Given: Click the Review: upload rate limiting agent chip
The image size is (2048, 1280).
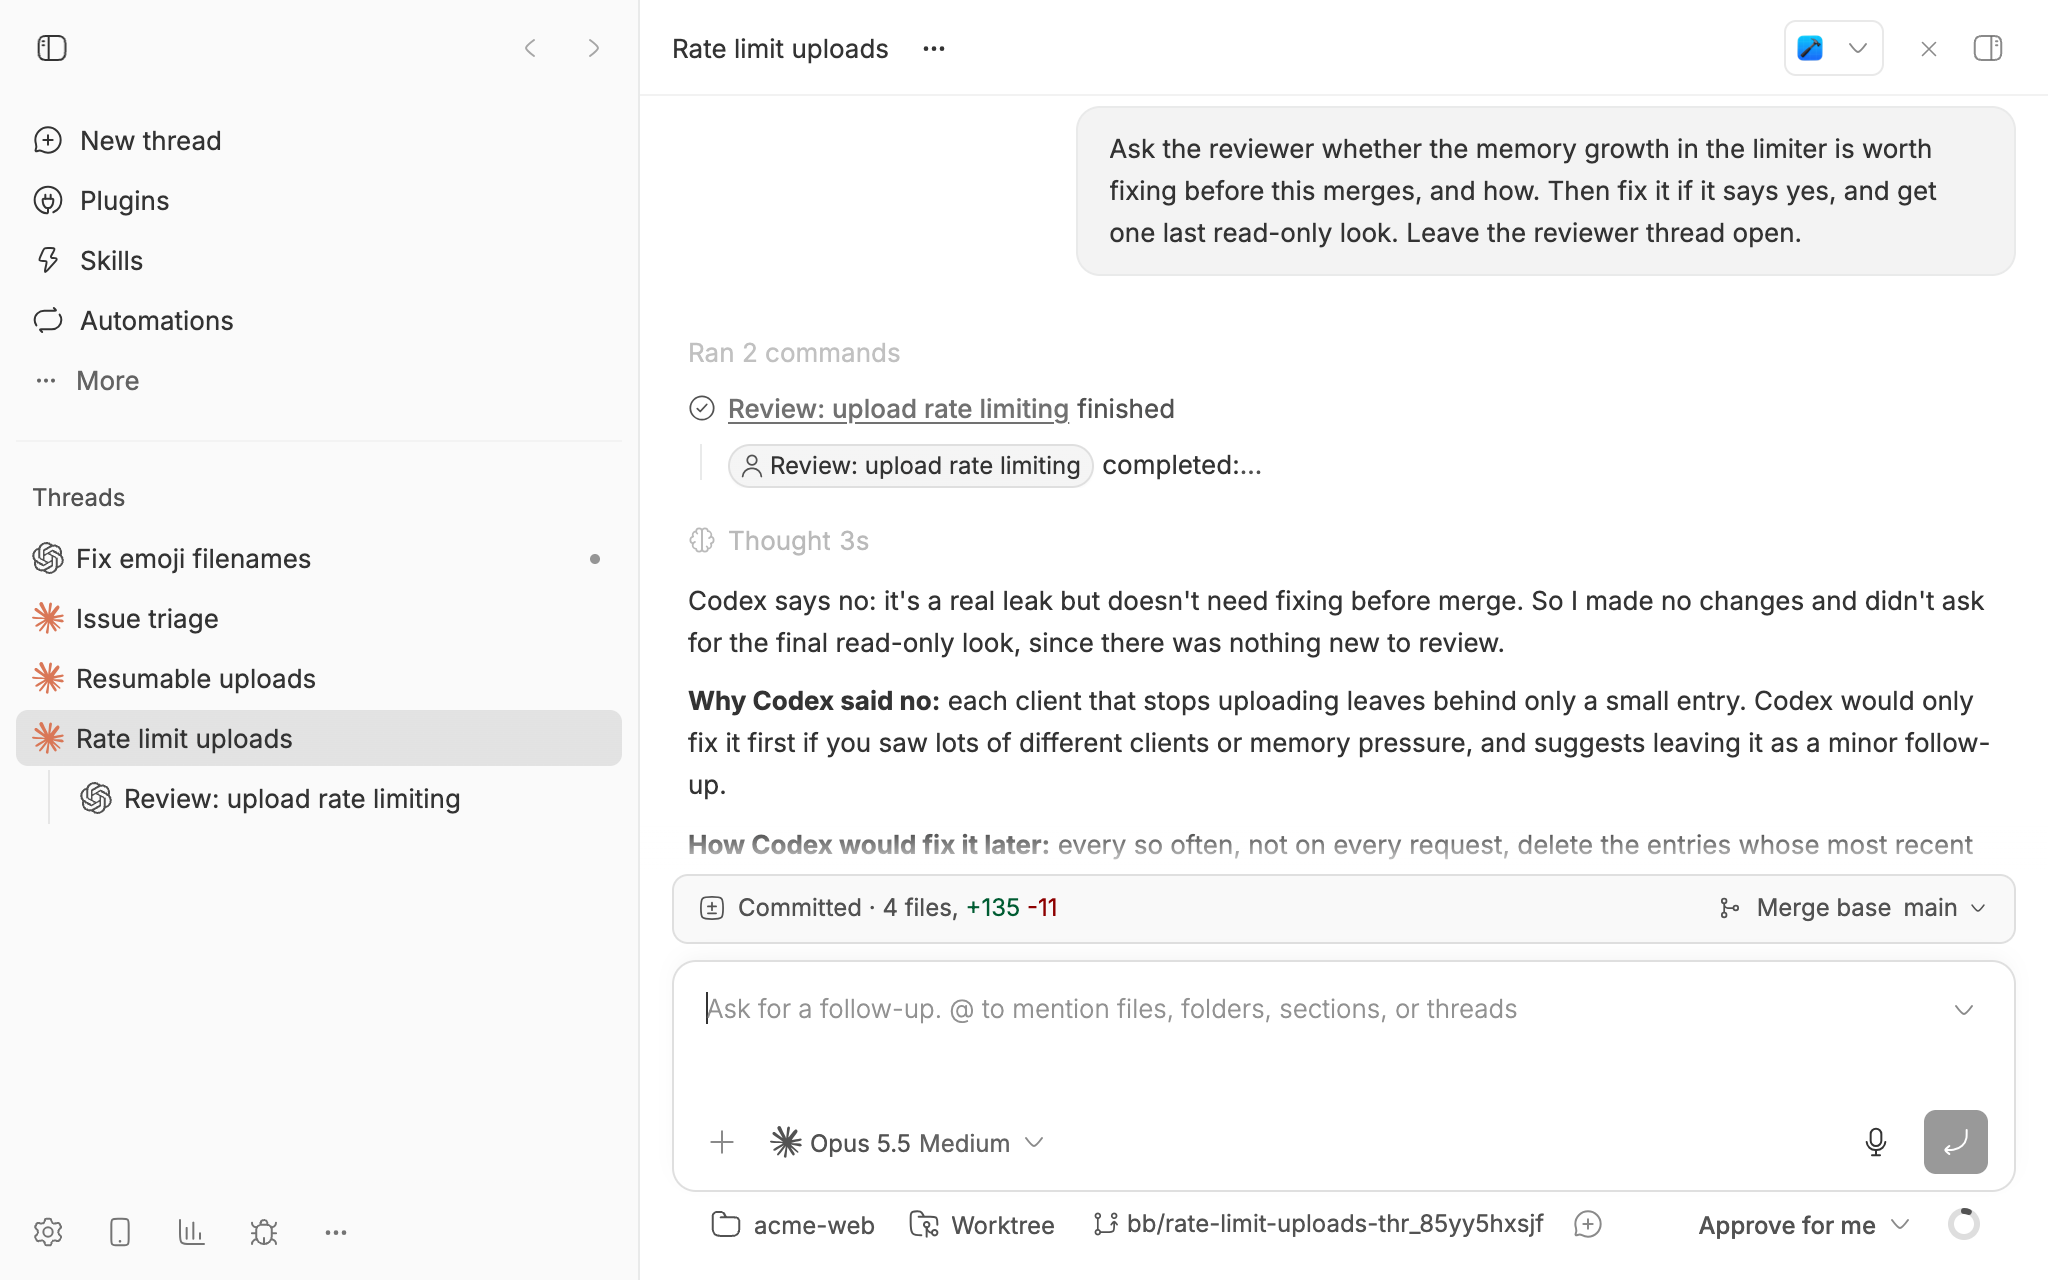Looking at the screenshot, I should [x=910, y=465].
